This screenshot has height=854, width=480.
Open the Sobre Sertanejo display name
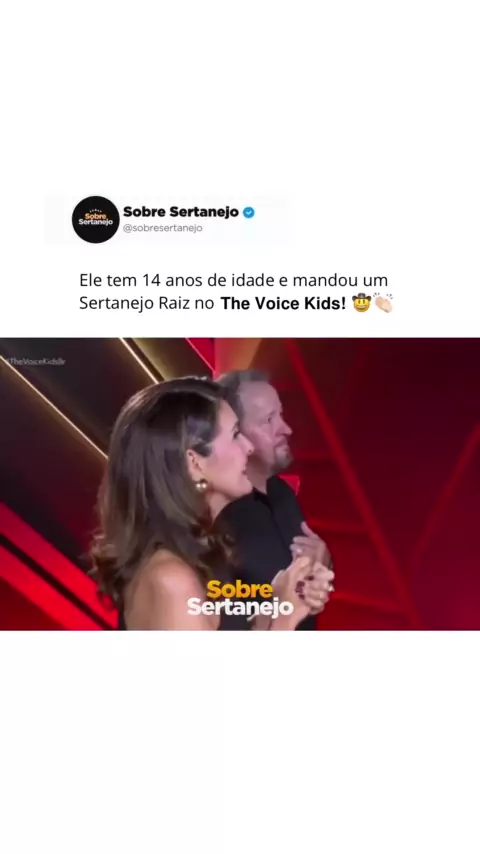coord(181,212)
